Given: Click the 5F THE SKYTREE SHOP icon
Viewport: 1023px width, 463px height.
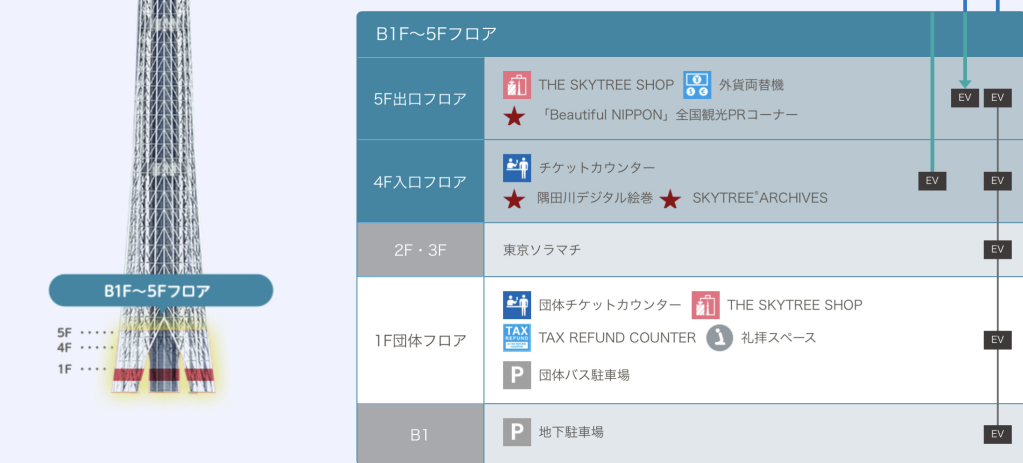Looking at the screenshot, I should click(x=517, y=85).
